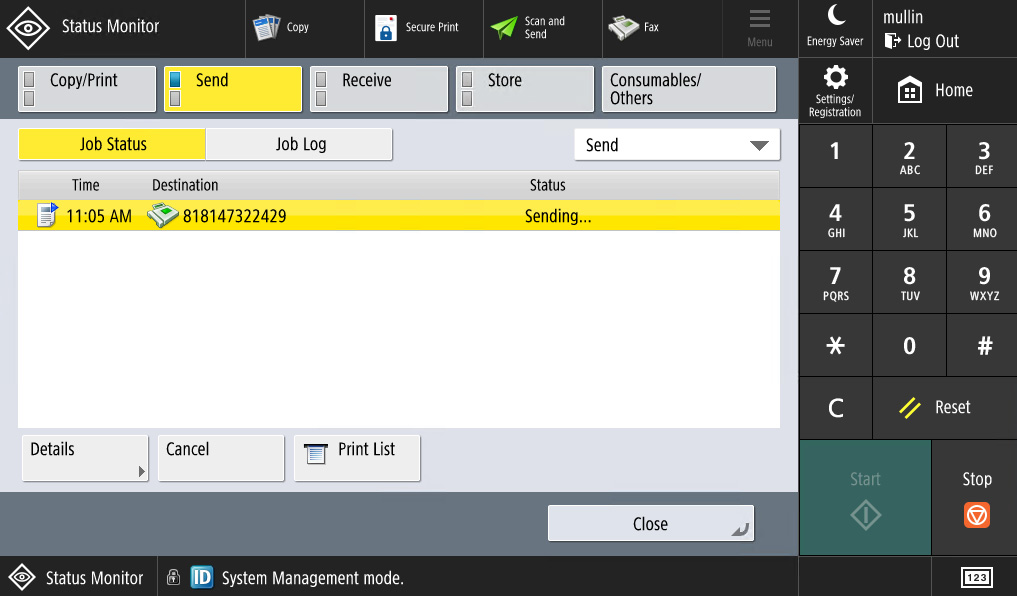Viewport: 1017px width, 596px height.
Task: Switch to the Copy/Print status tab
Action: pyautogui.click(x=87, y=89)
